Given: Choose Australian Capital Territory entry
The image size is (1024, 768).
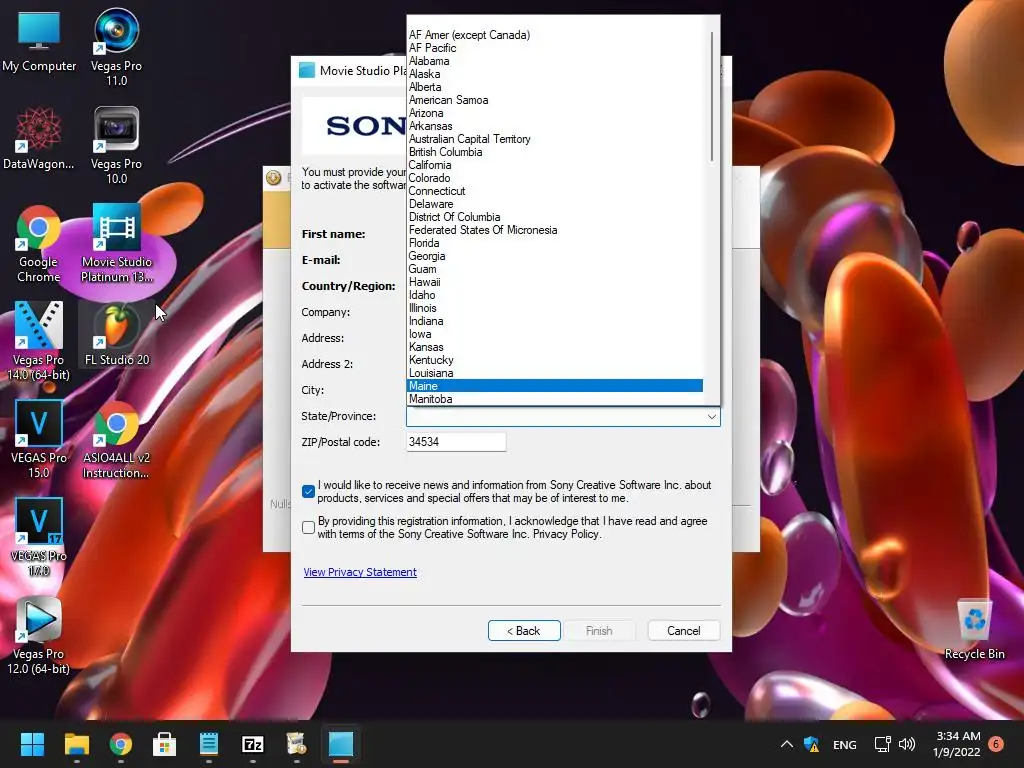Looking at the screenshot, I should pyautogui.click(x=554, y=139).
